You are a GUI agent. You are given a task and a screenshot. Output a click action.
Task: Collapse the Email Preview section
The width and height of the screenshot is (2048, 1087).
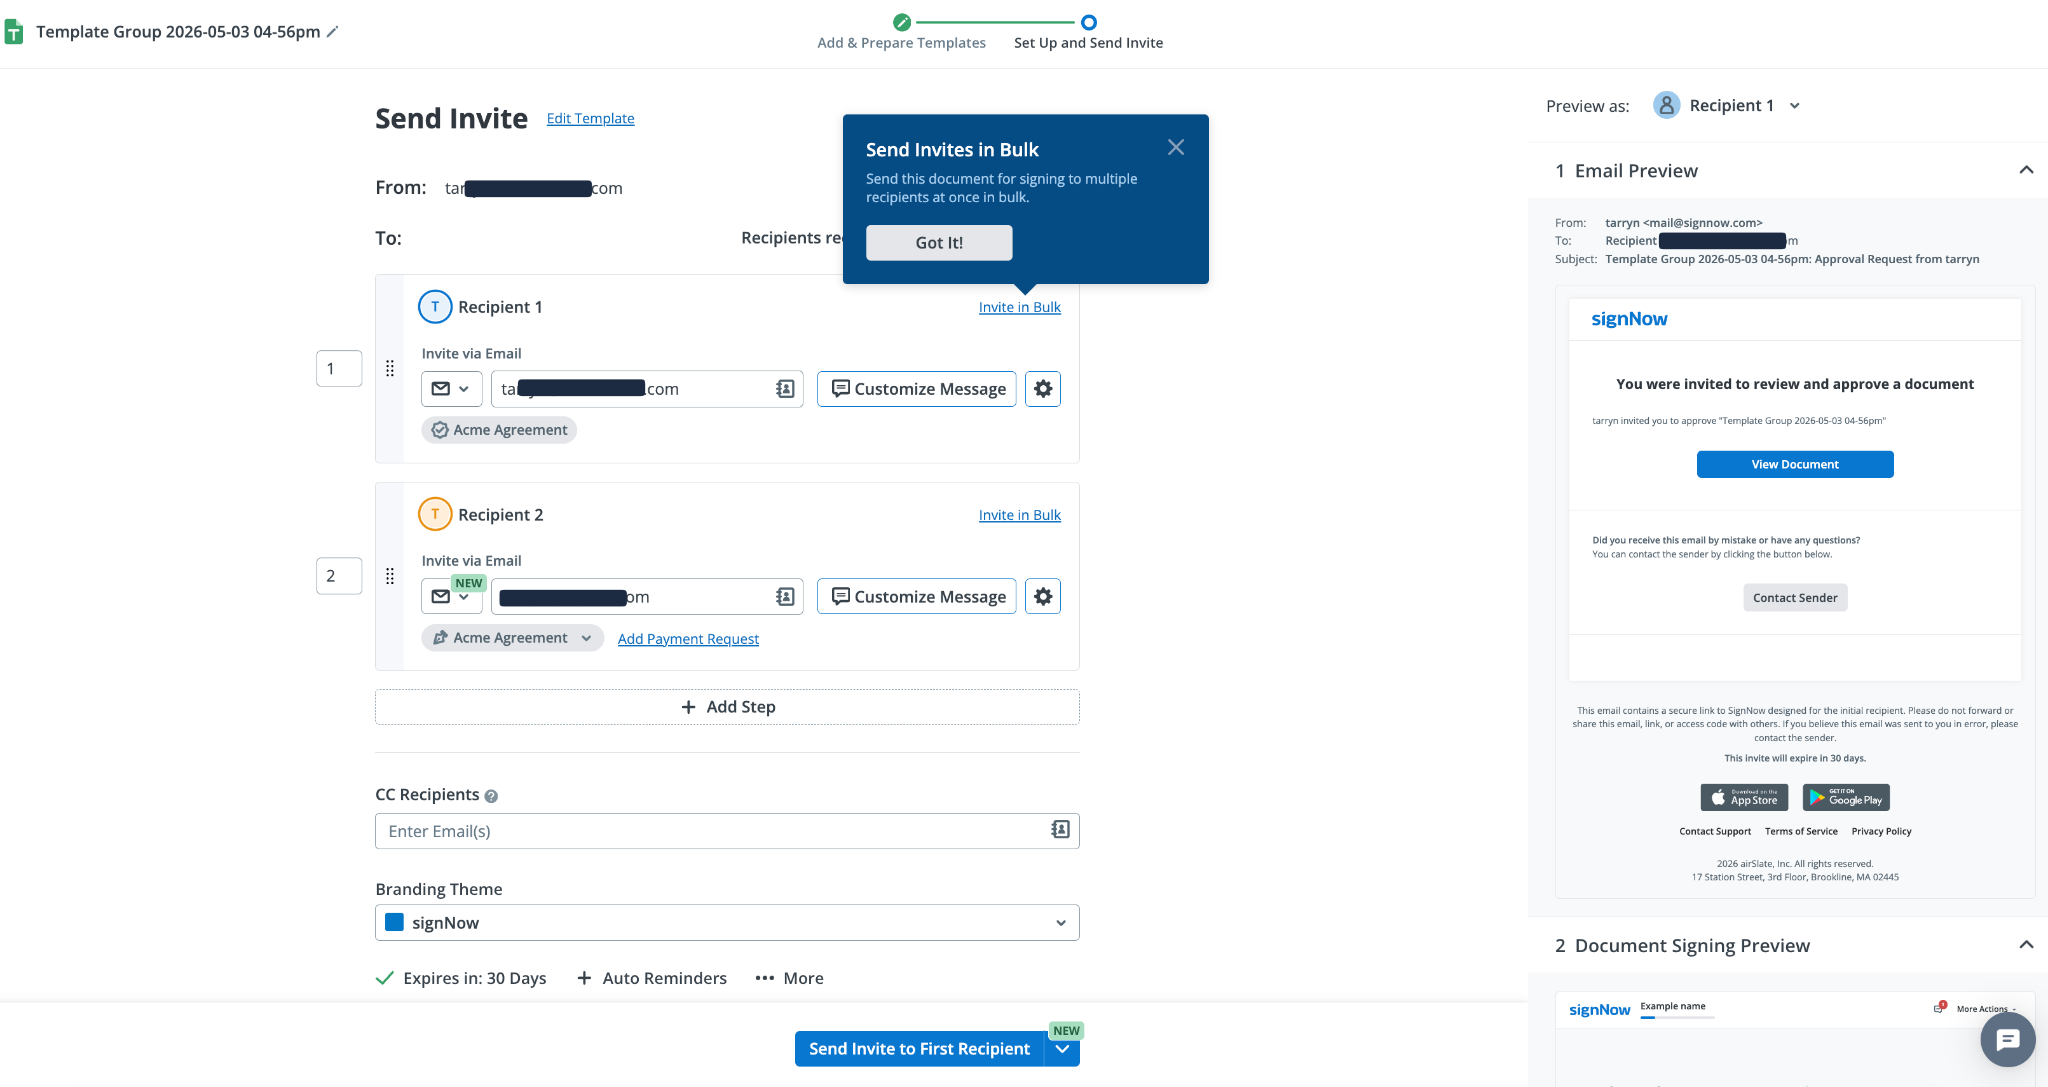[2026, 170]
